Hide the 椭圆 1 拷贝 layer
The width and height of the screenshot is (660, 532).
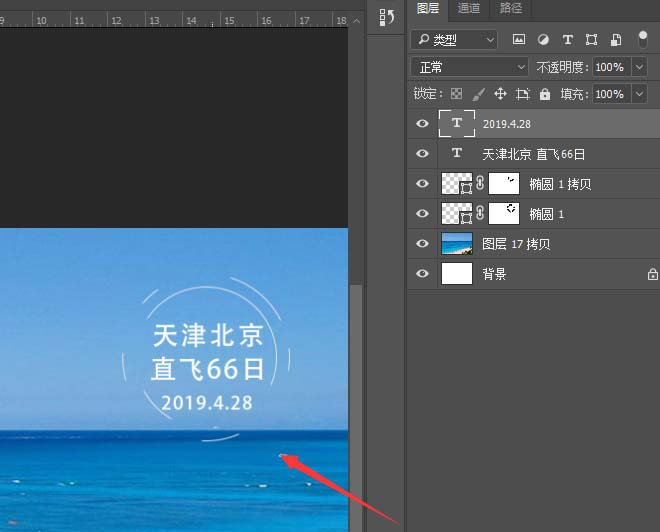422,184
